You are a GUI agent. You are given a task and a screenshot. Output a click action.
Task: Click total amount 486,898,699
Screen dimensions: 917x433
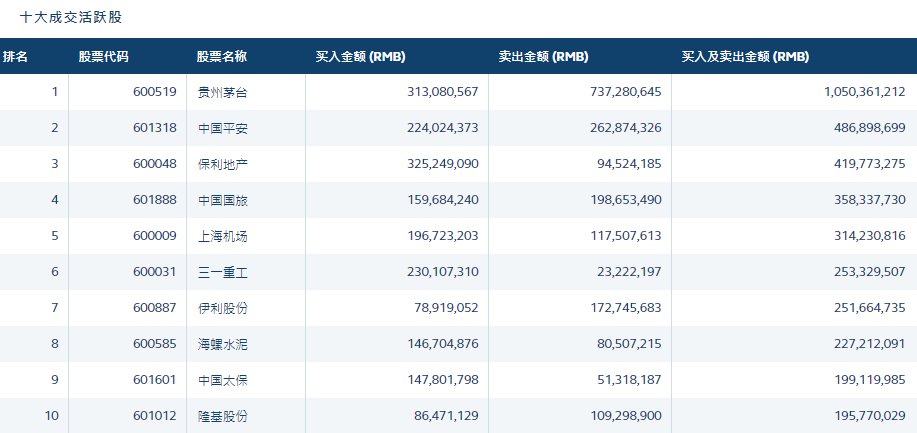(870, 128)
